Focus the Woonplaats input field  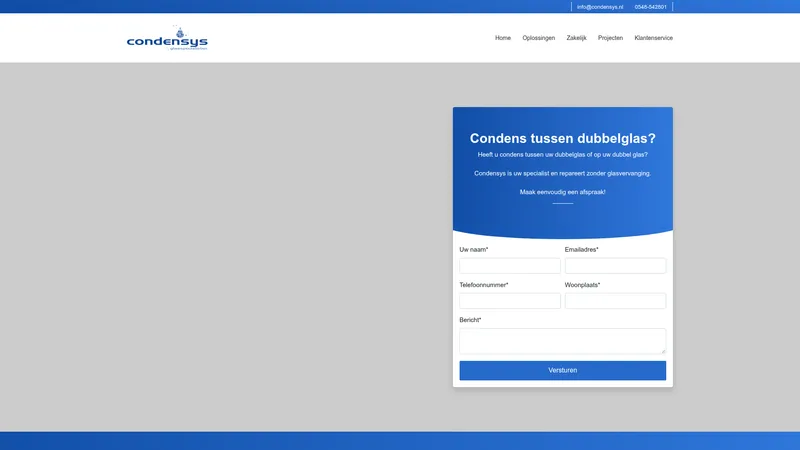[615, 301]
